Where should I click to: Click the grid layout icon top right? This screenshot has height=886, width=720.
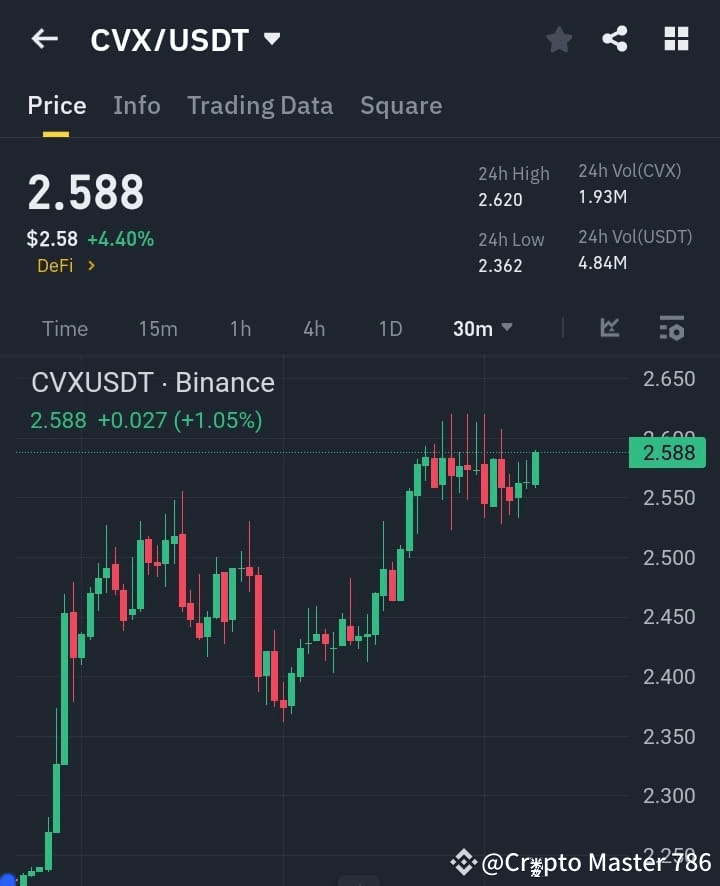[676, 40]
